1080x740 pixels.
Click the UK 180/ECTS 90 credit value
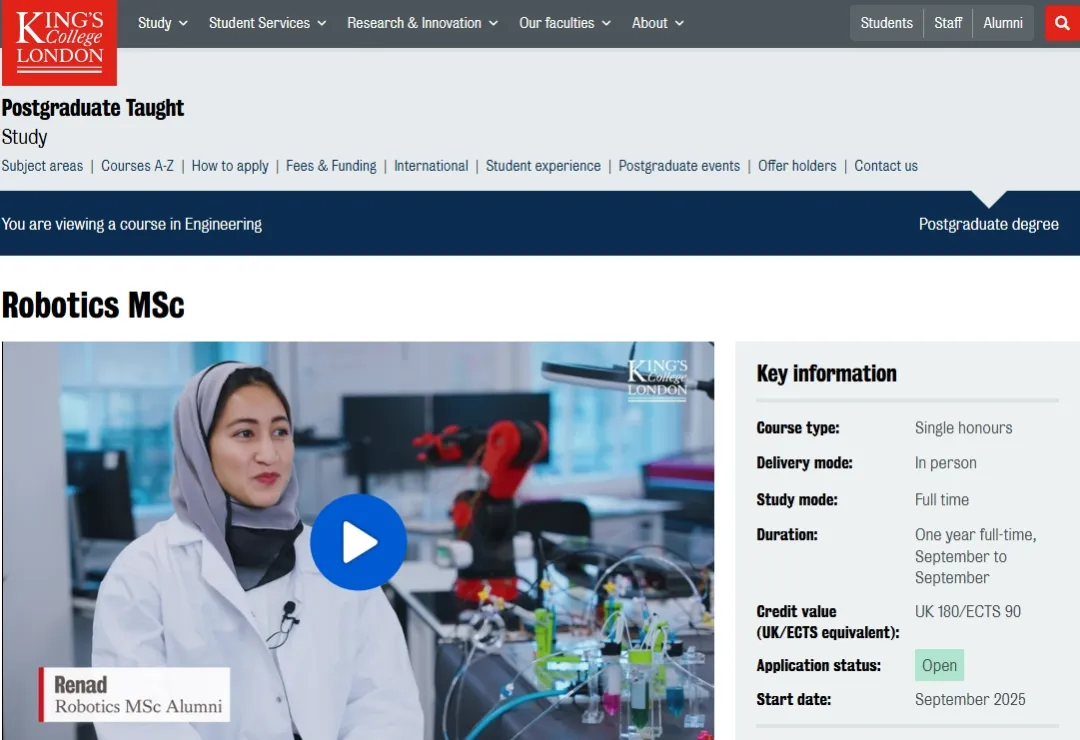pyautogui.click(x=968, y=611)
